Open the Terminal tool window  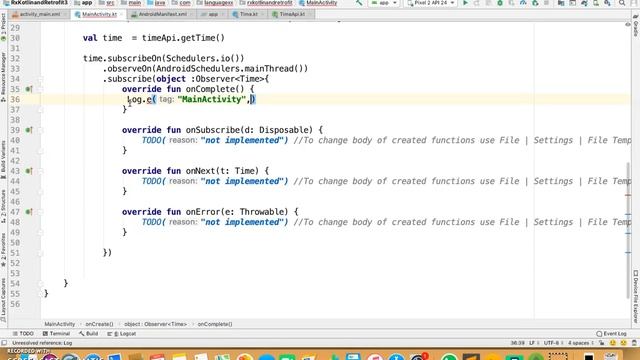pos(56,333)
